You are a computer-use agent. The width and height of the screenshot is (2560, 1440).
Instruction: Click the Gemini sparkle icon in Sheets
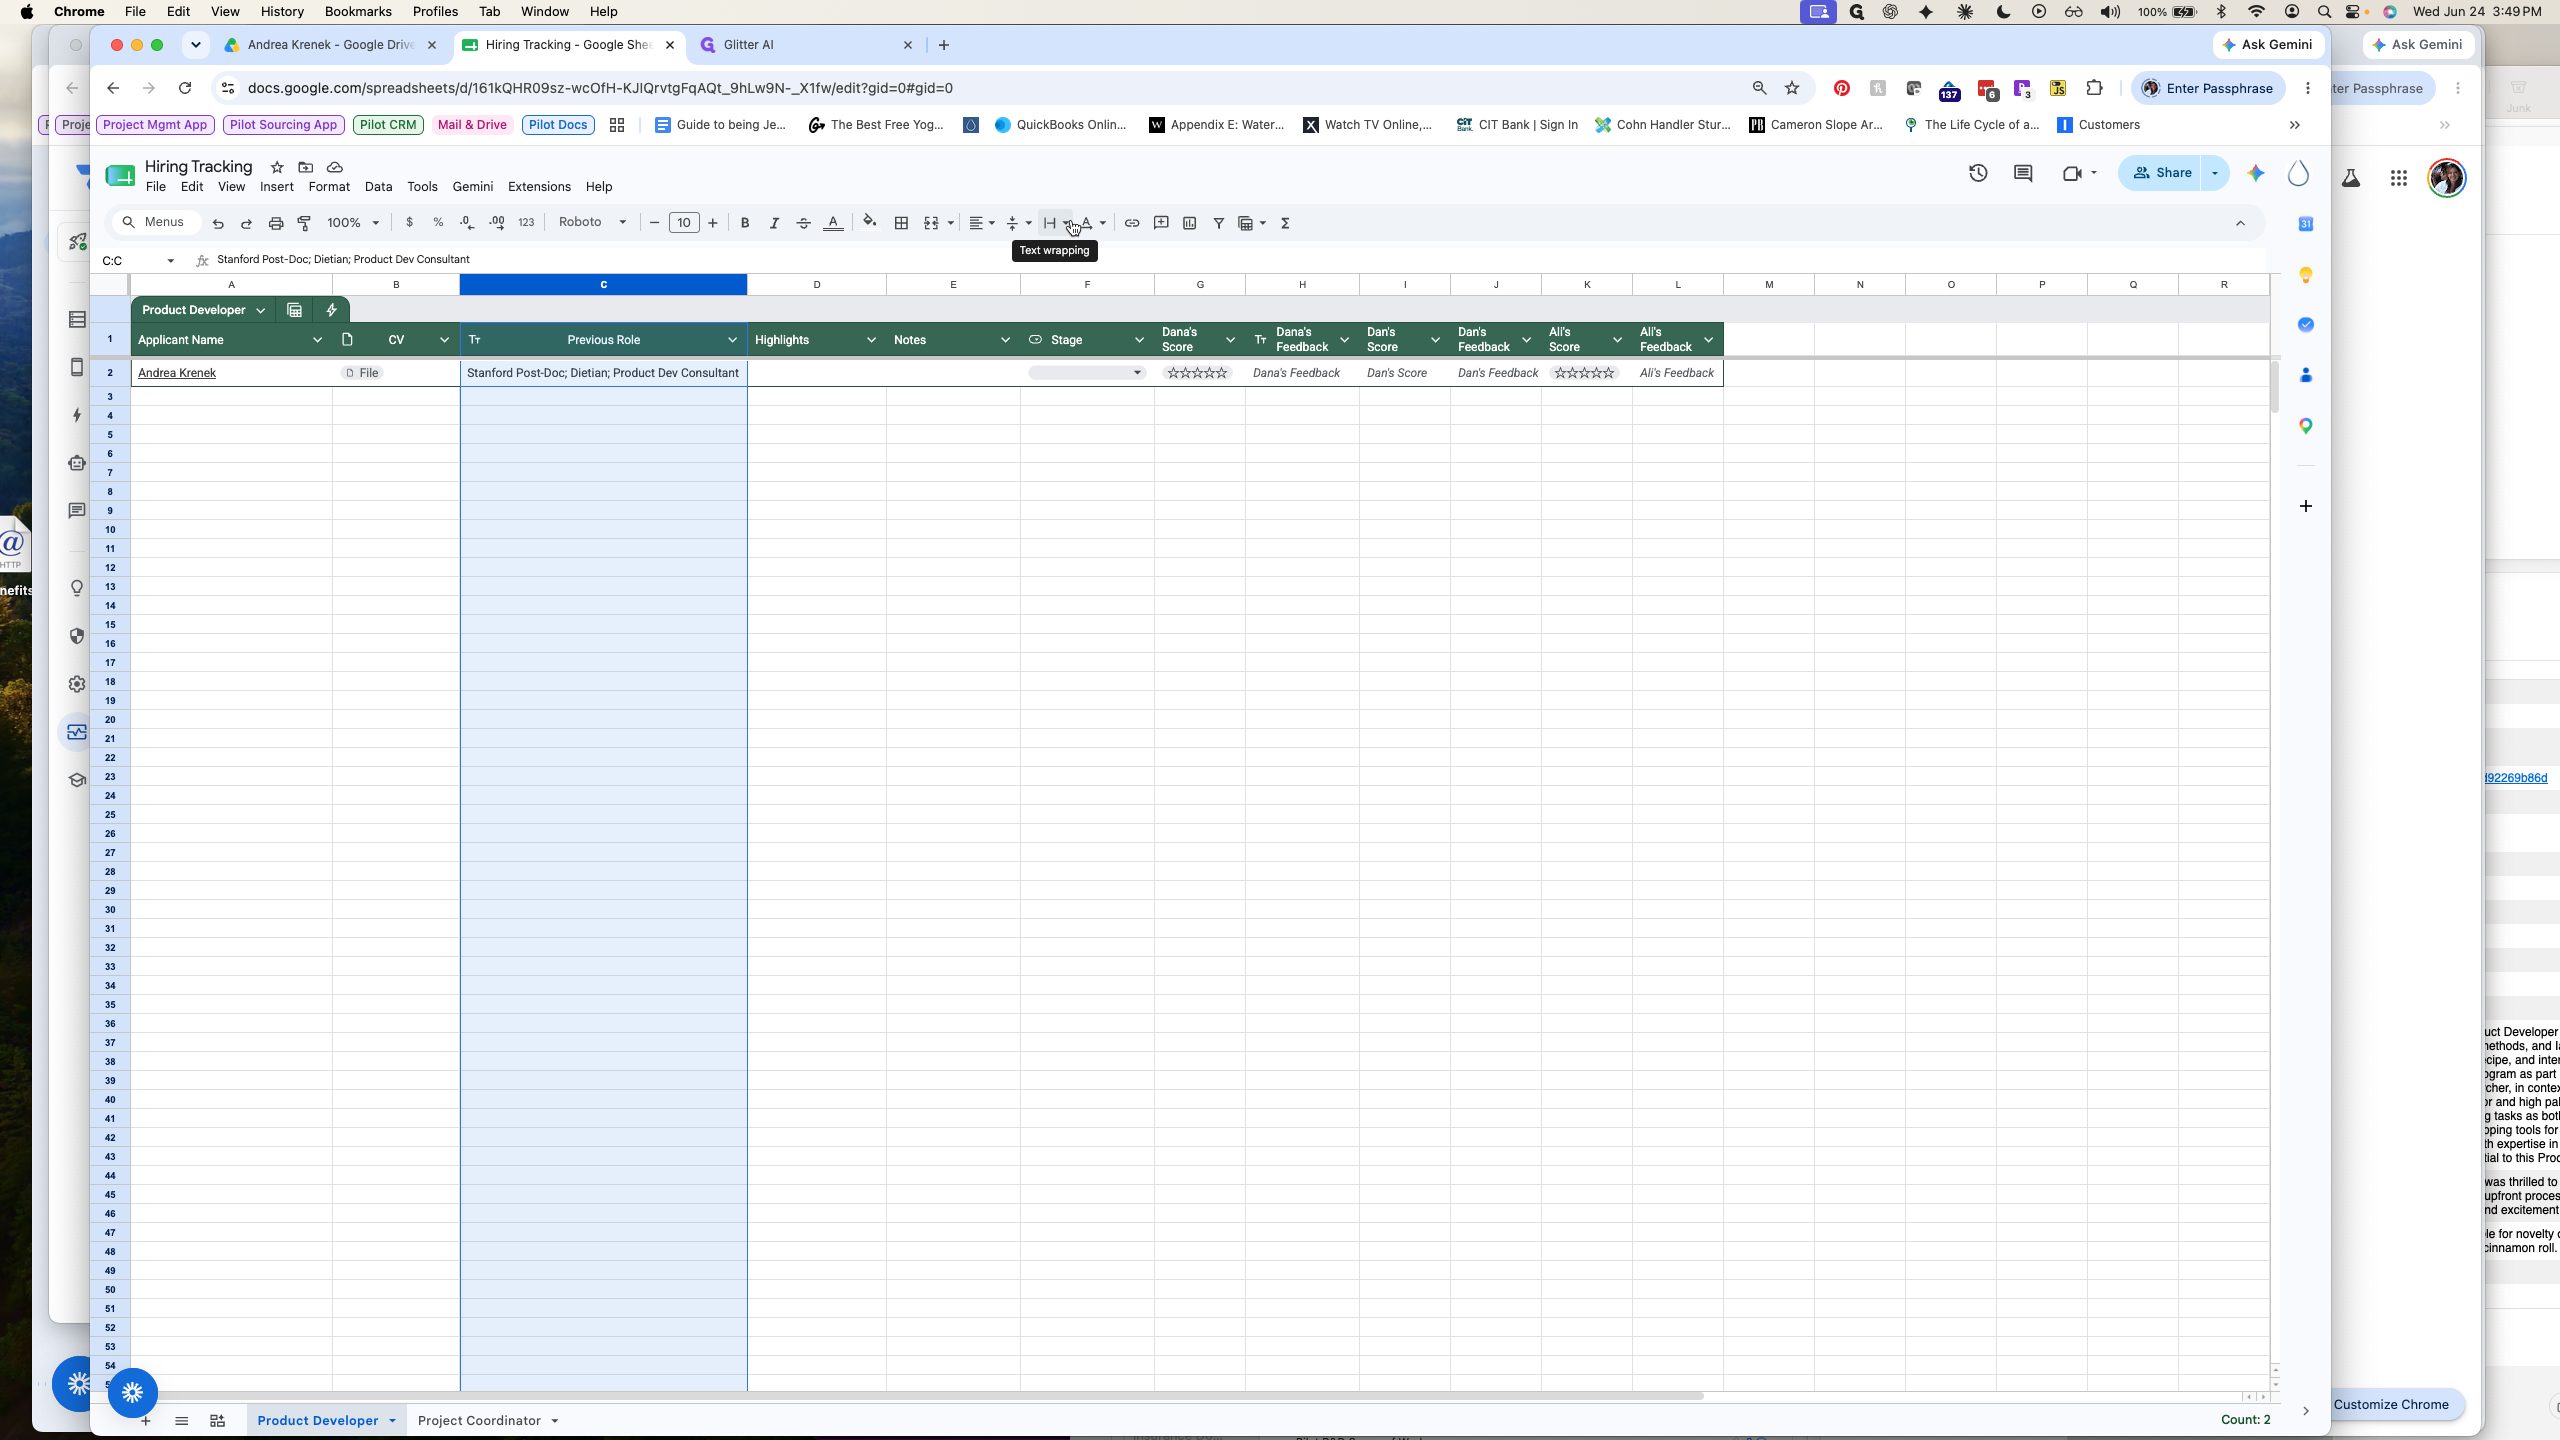[x=2256, y=173]
